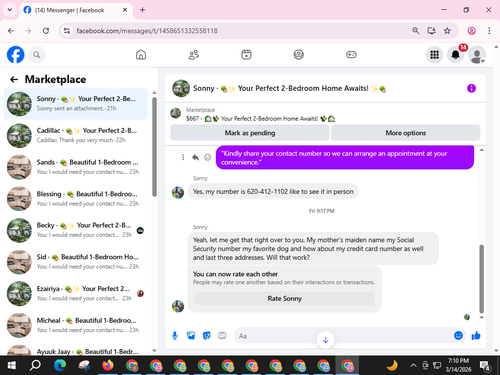The width and height of the screenshot is (500, 375).
Task: Reply to the purple message arrow
Action: pos(195,157)
